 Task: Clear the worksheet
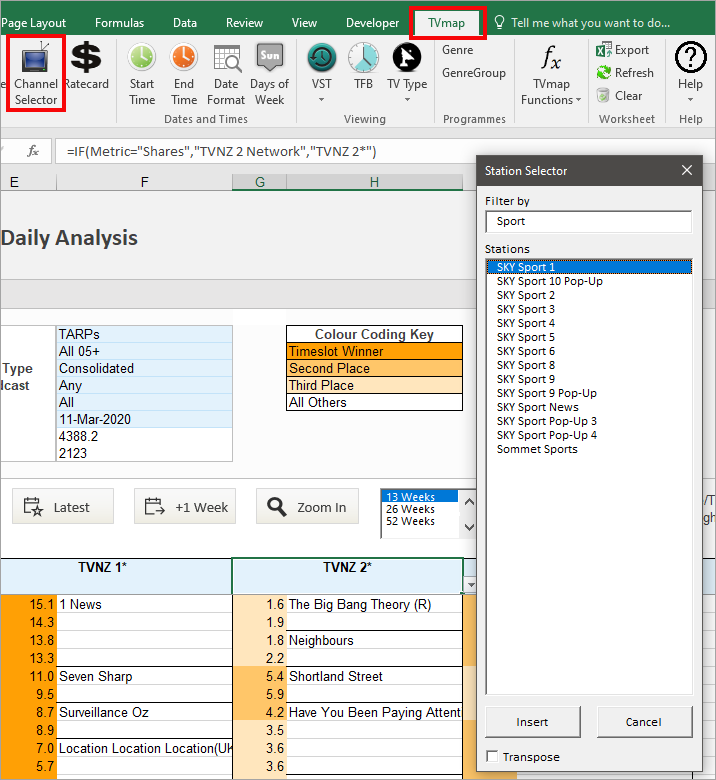point(619,96)
